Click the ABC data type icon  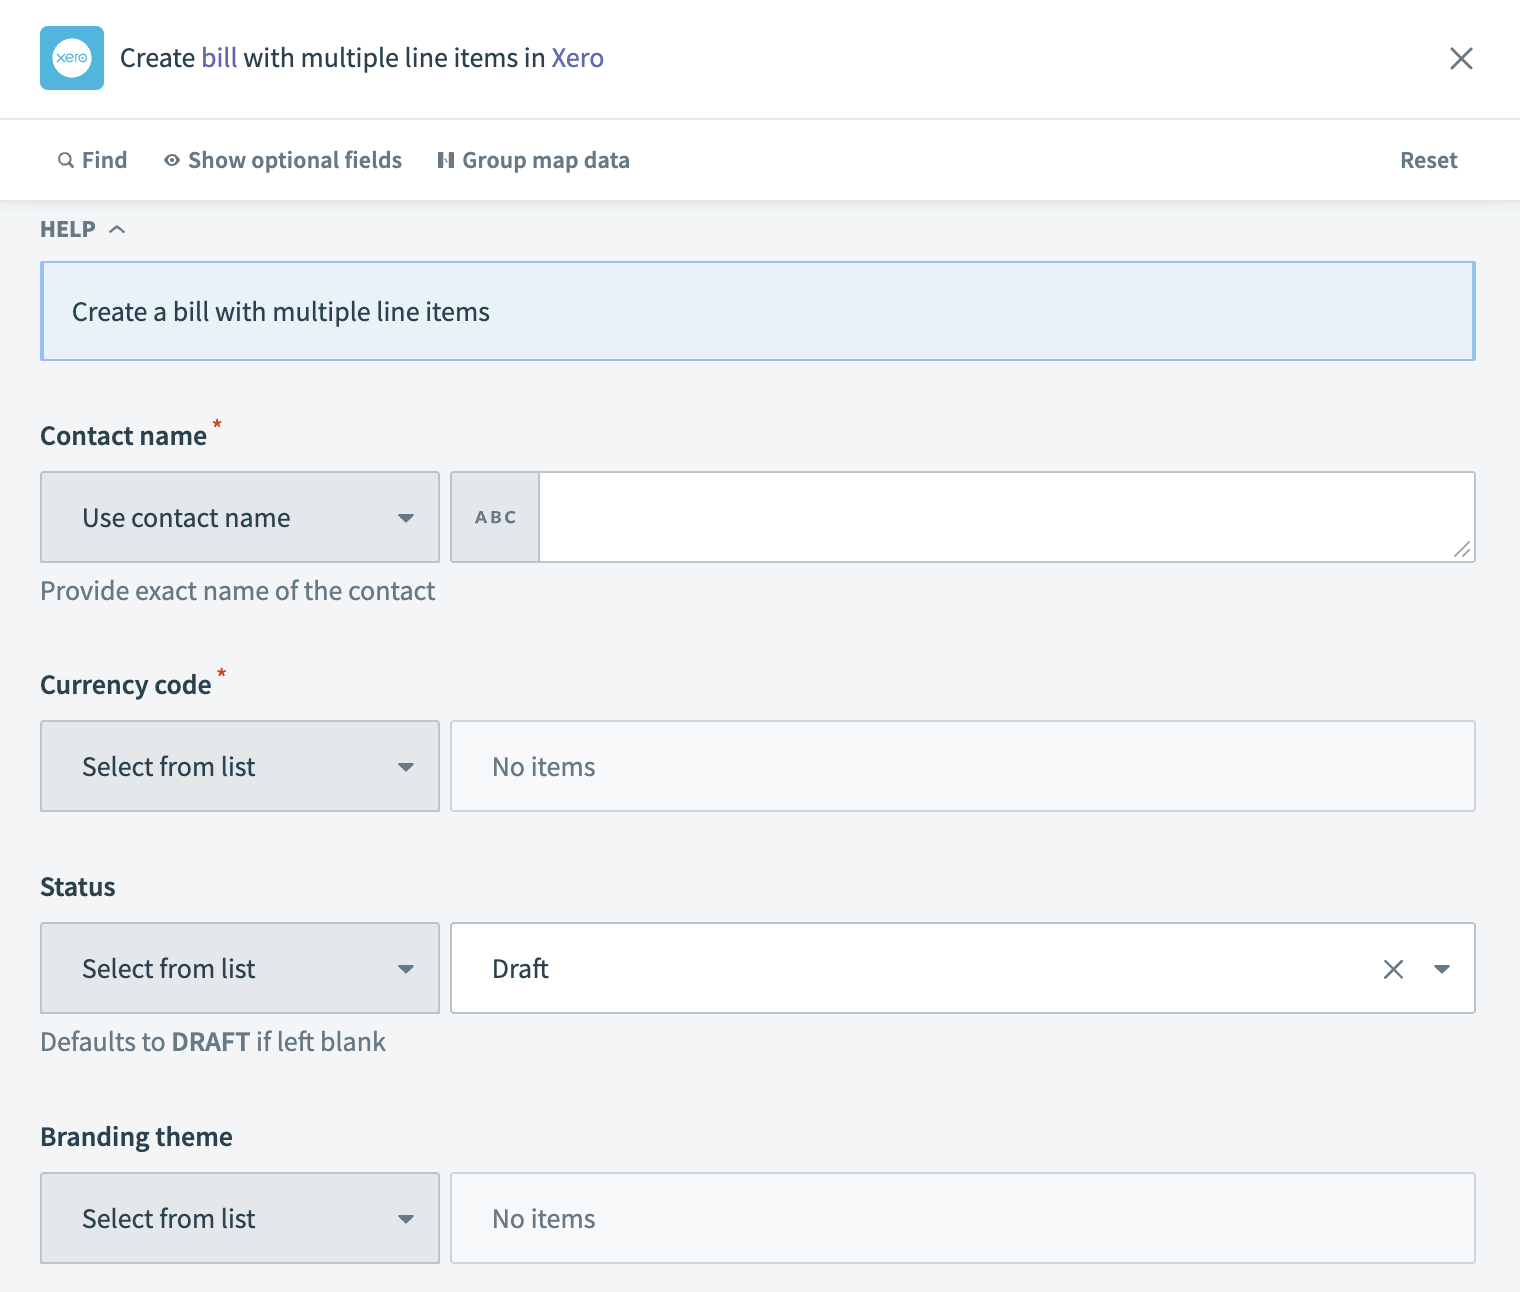(495, 517)
